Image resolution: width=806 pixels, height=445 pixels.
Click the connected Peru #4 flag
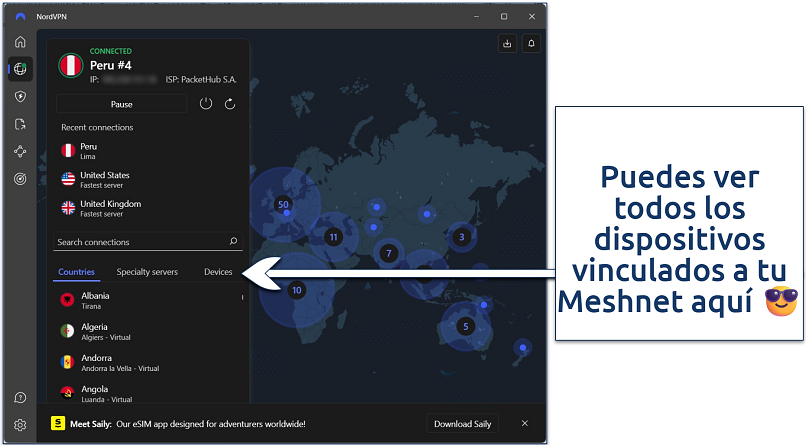coord(70,66)
